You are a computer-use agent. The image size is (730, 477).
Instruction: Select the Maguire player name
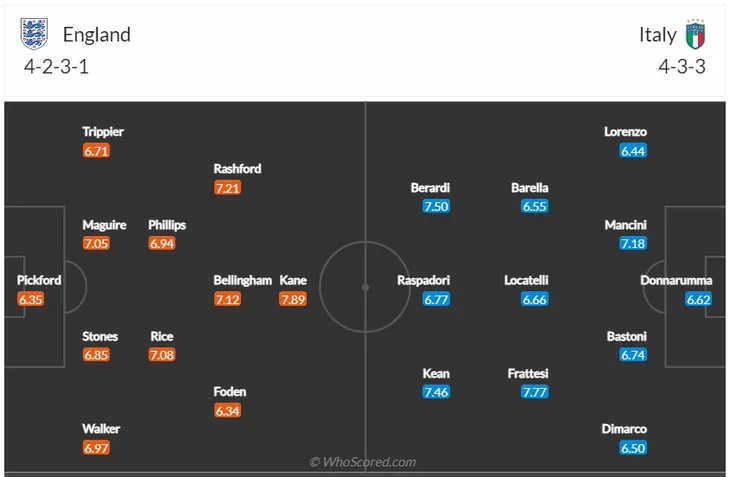click(104, 225)
